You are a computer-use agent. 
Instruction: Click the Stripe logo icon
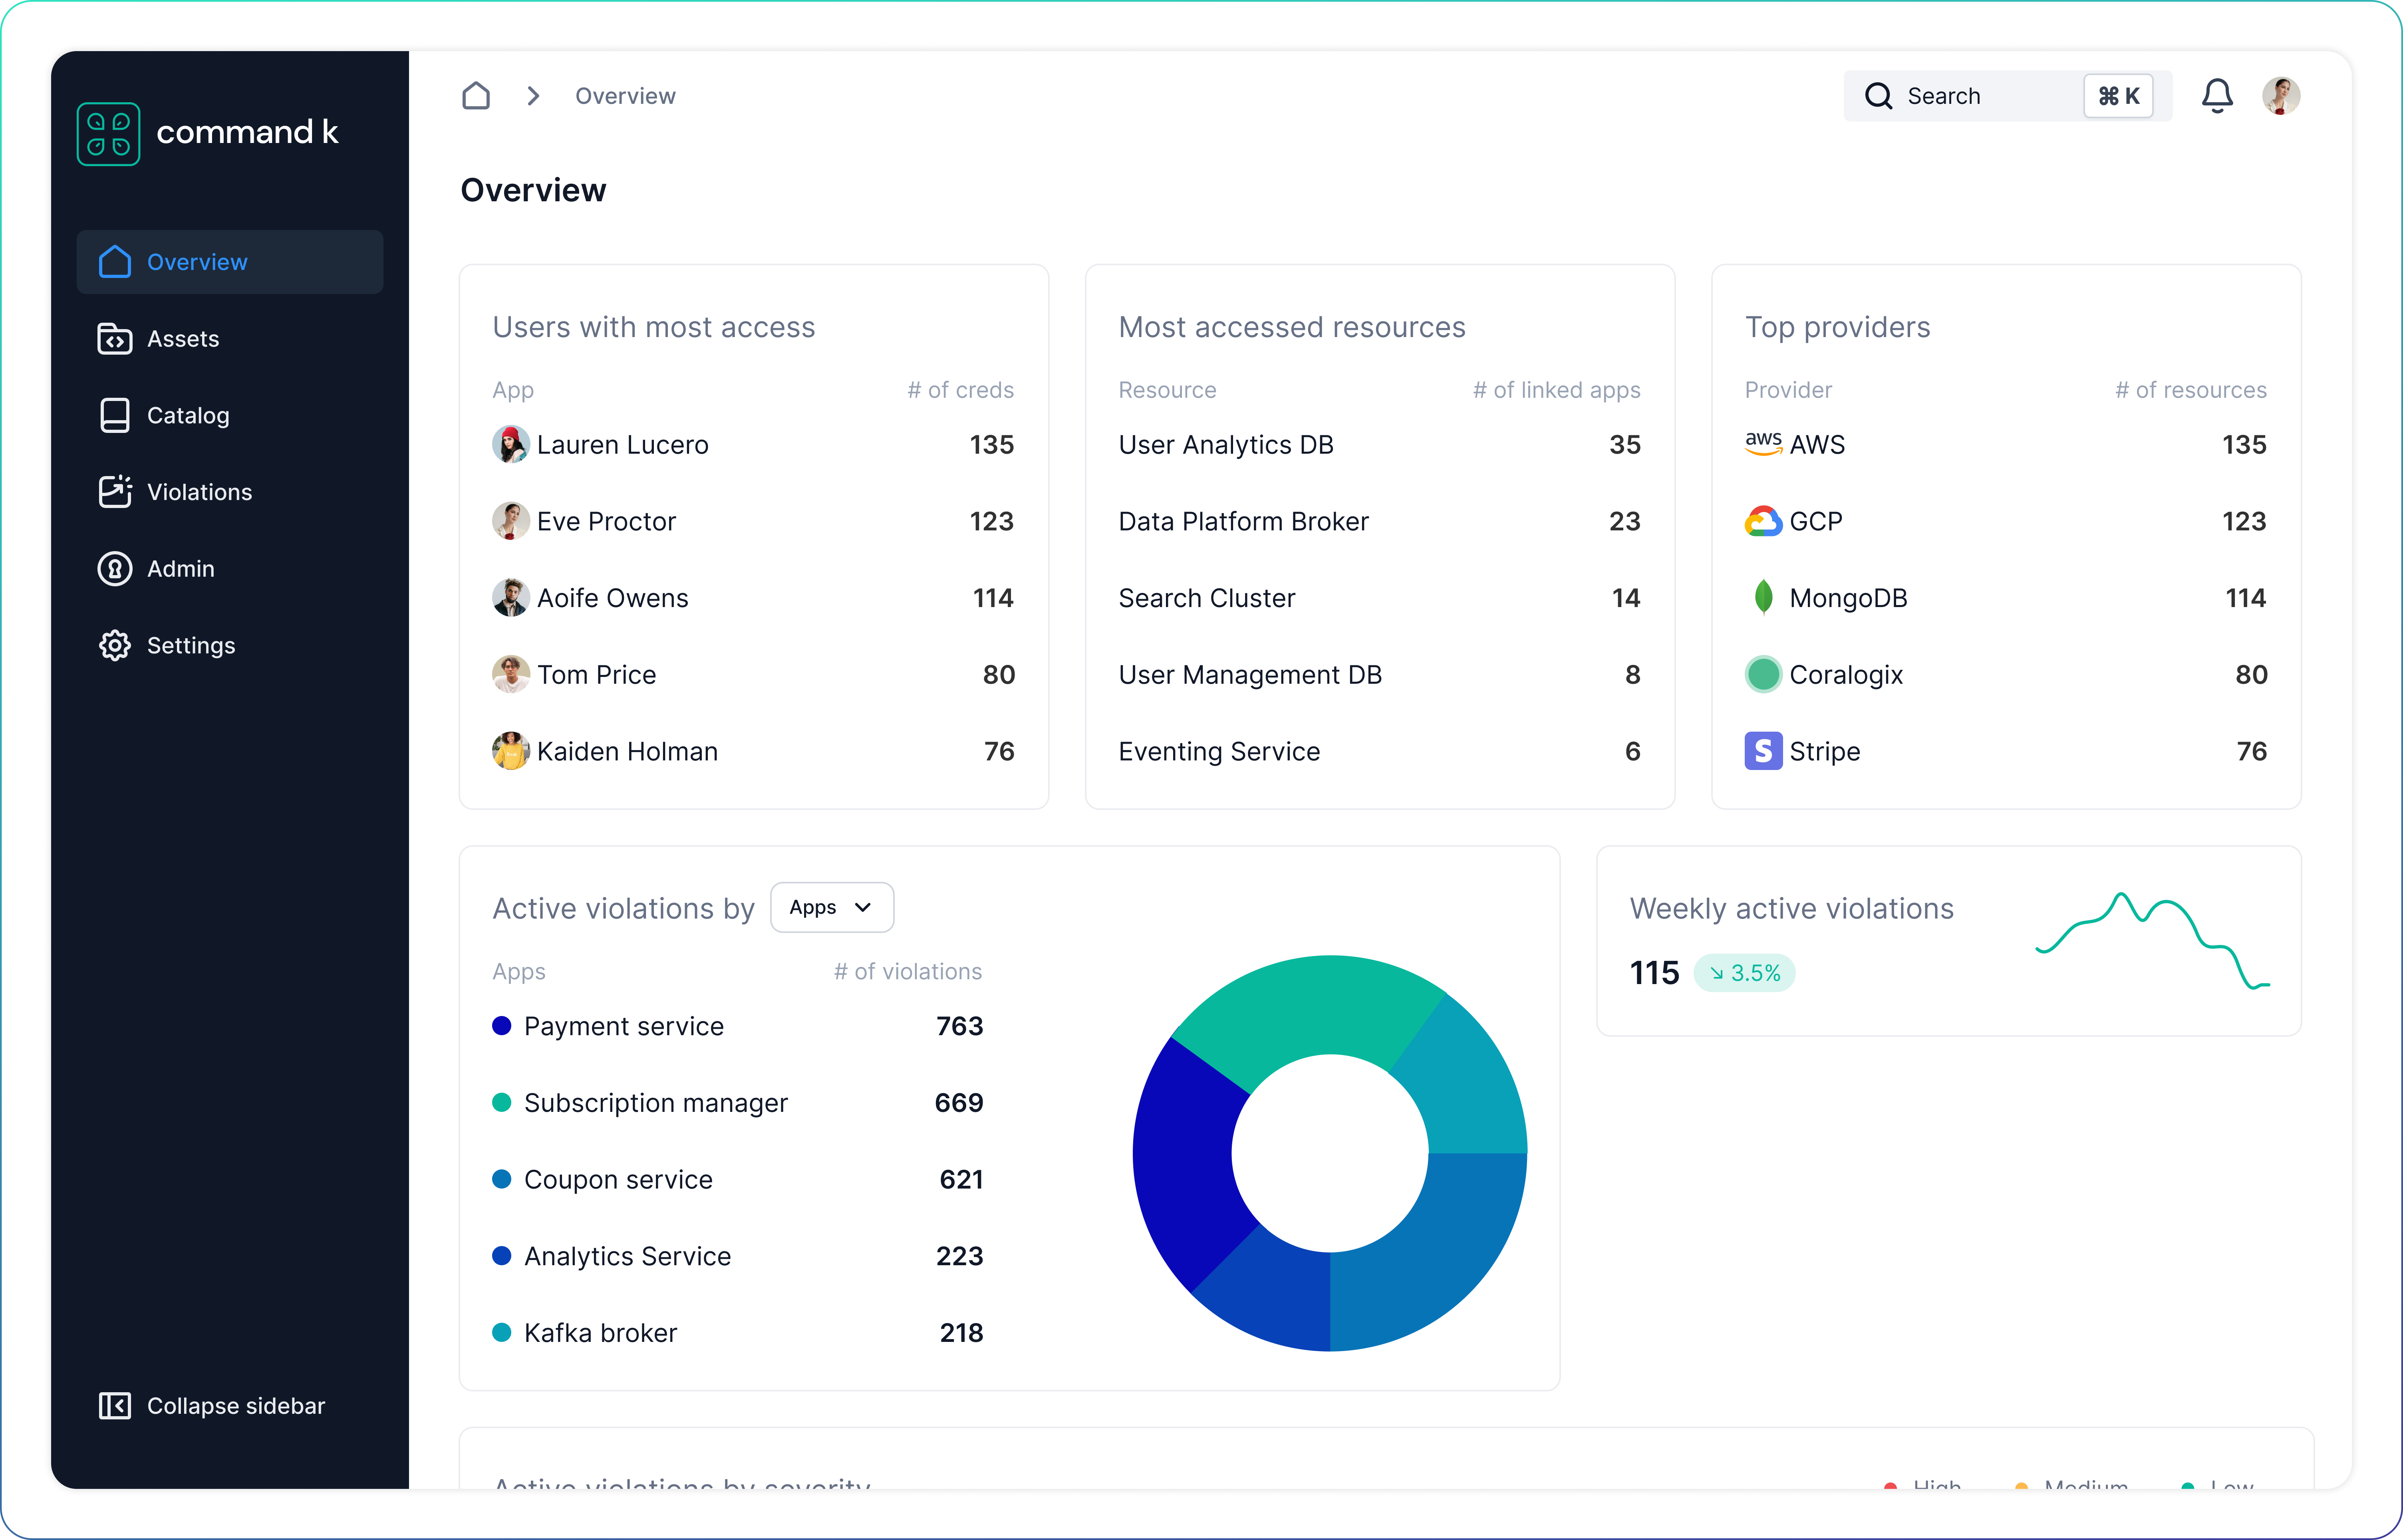coord(1763,751)
